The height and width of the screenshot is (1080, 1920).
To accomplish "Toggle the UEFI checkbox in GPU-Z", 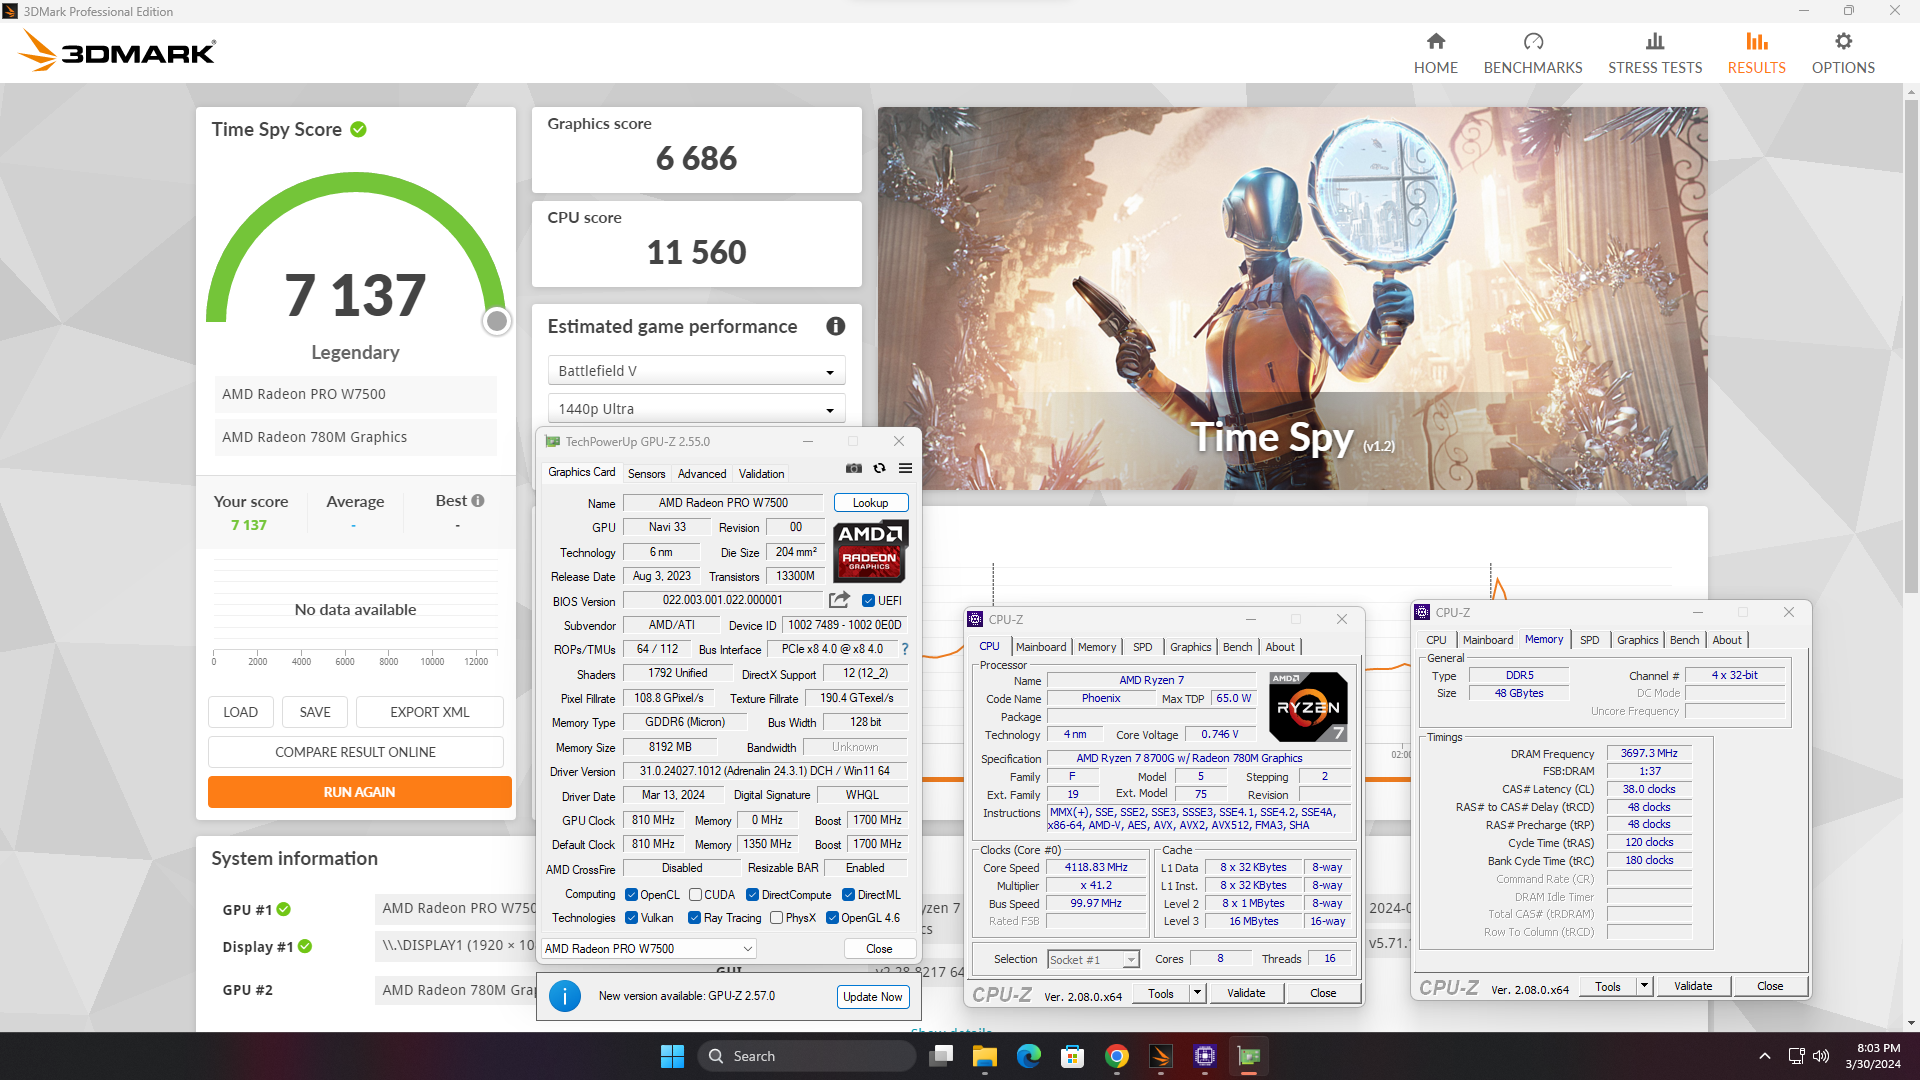I will 868,601.
